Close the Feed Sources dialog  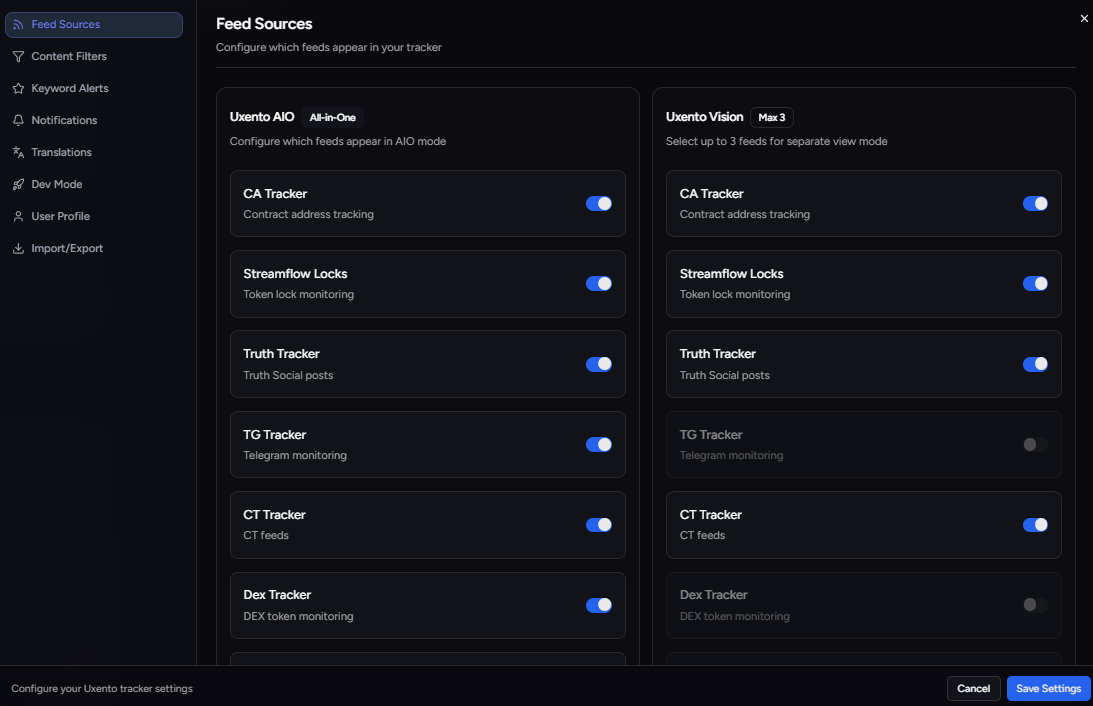(x=1083, y=18)
